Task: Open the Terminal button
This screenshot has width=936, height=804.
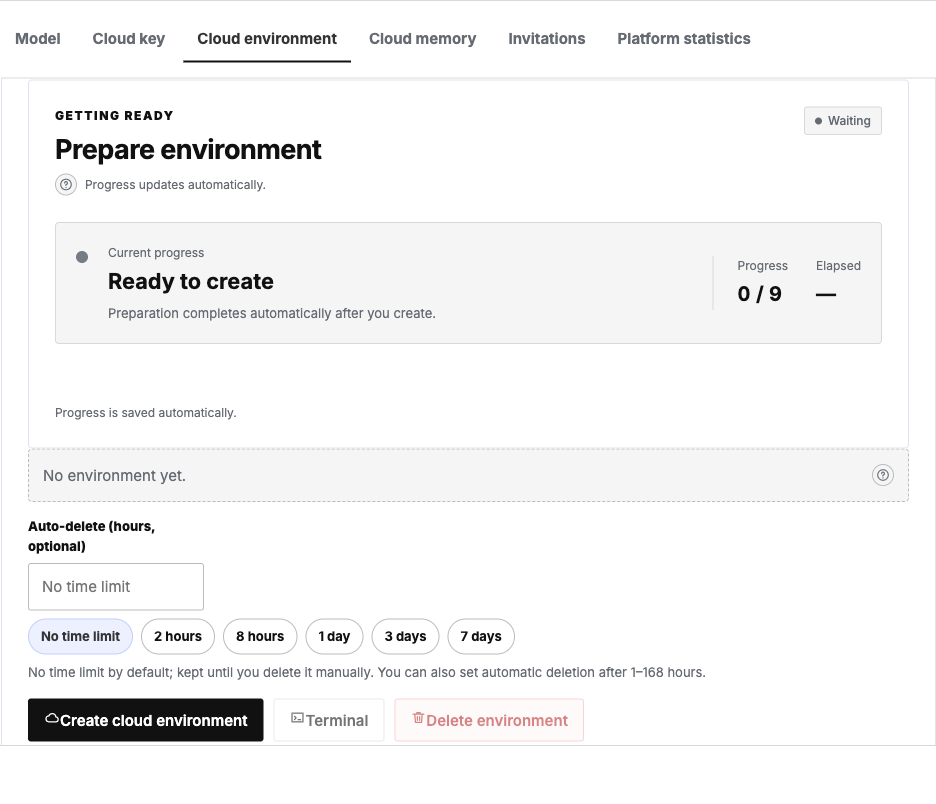Action: (x=329, y=720)
